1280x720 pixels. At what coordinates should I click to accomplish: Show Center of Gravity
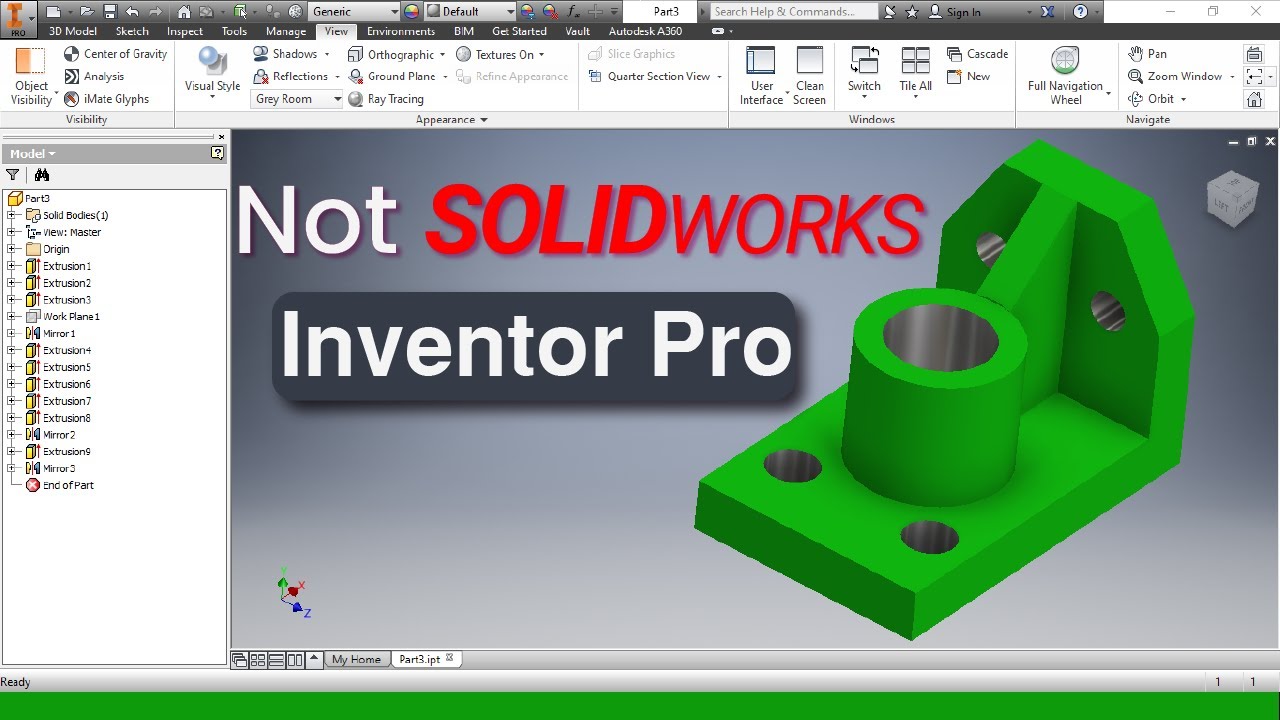pyautogui.click(x=115, y=54)
